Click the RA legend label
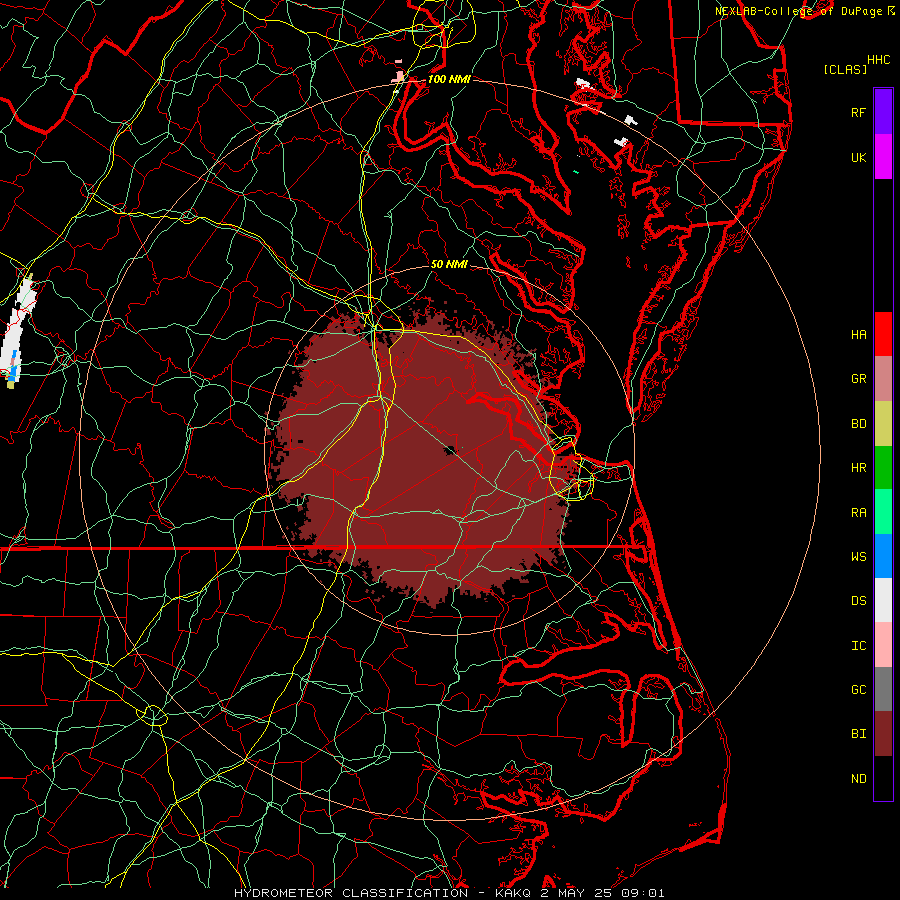This screenshot has width=900, height=900. pyautogui.click(x=858, y=513)
